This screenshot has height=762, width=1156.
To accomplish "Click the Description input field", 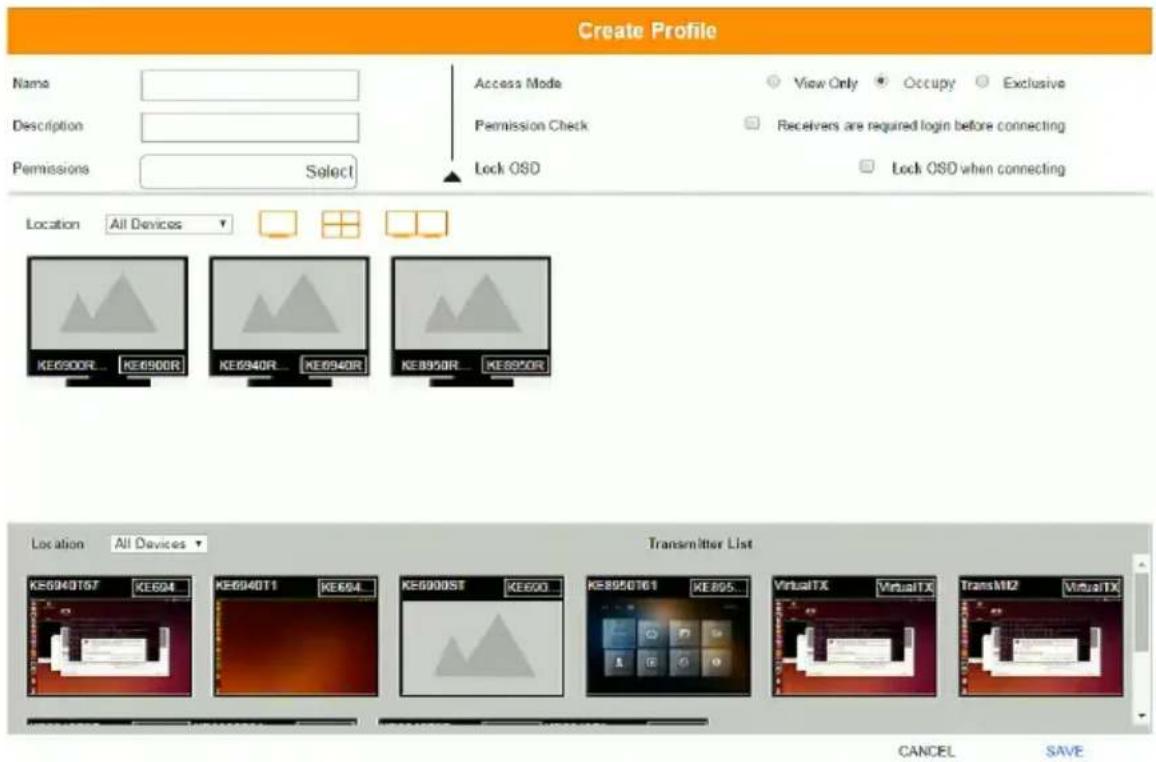I will (x=250, y=127).
